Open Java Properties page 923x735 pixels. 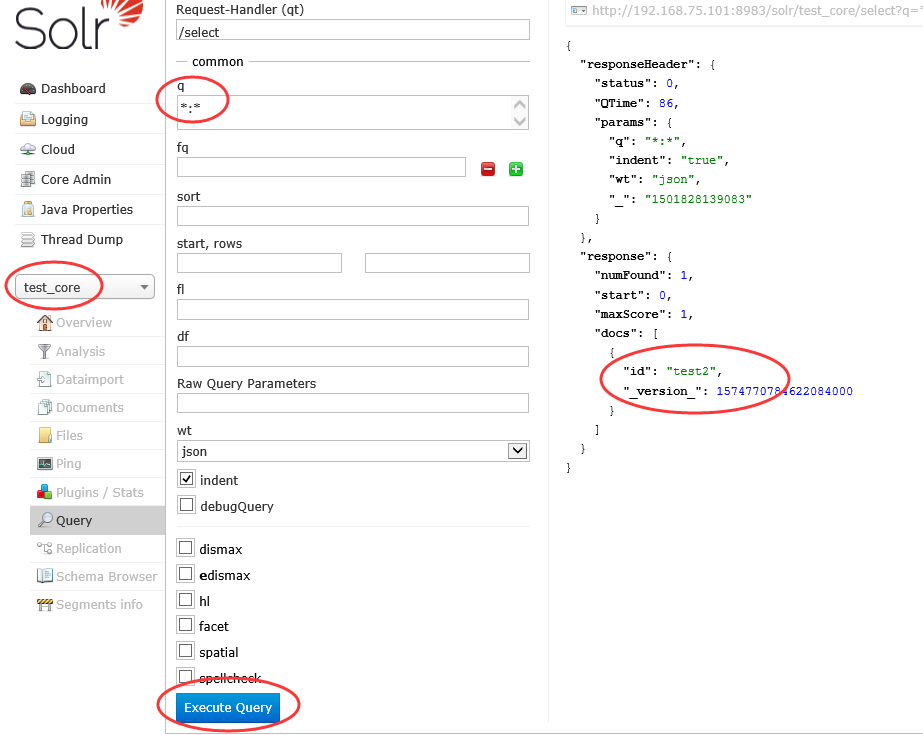pos(87,209)
